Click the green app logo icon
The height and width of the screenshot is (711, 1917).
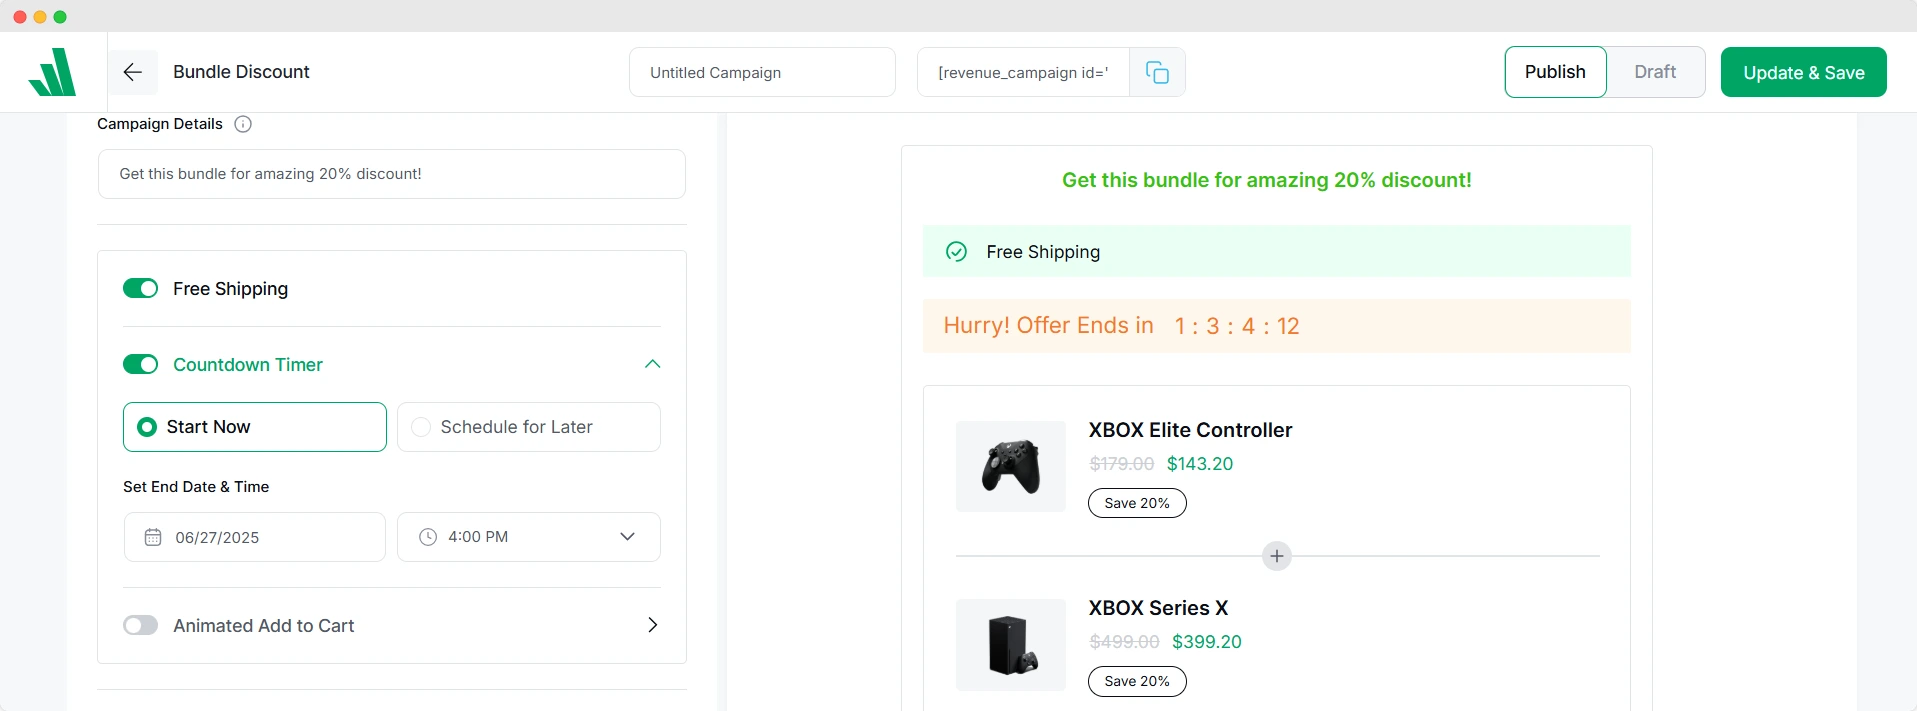point(53,72)
